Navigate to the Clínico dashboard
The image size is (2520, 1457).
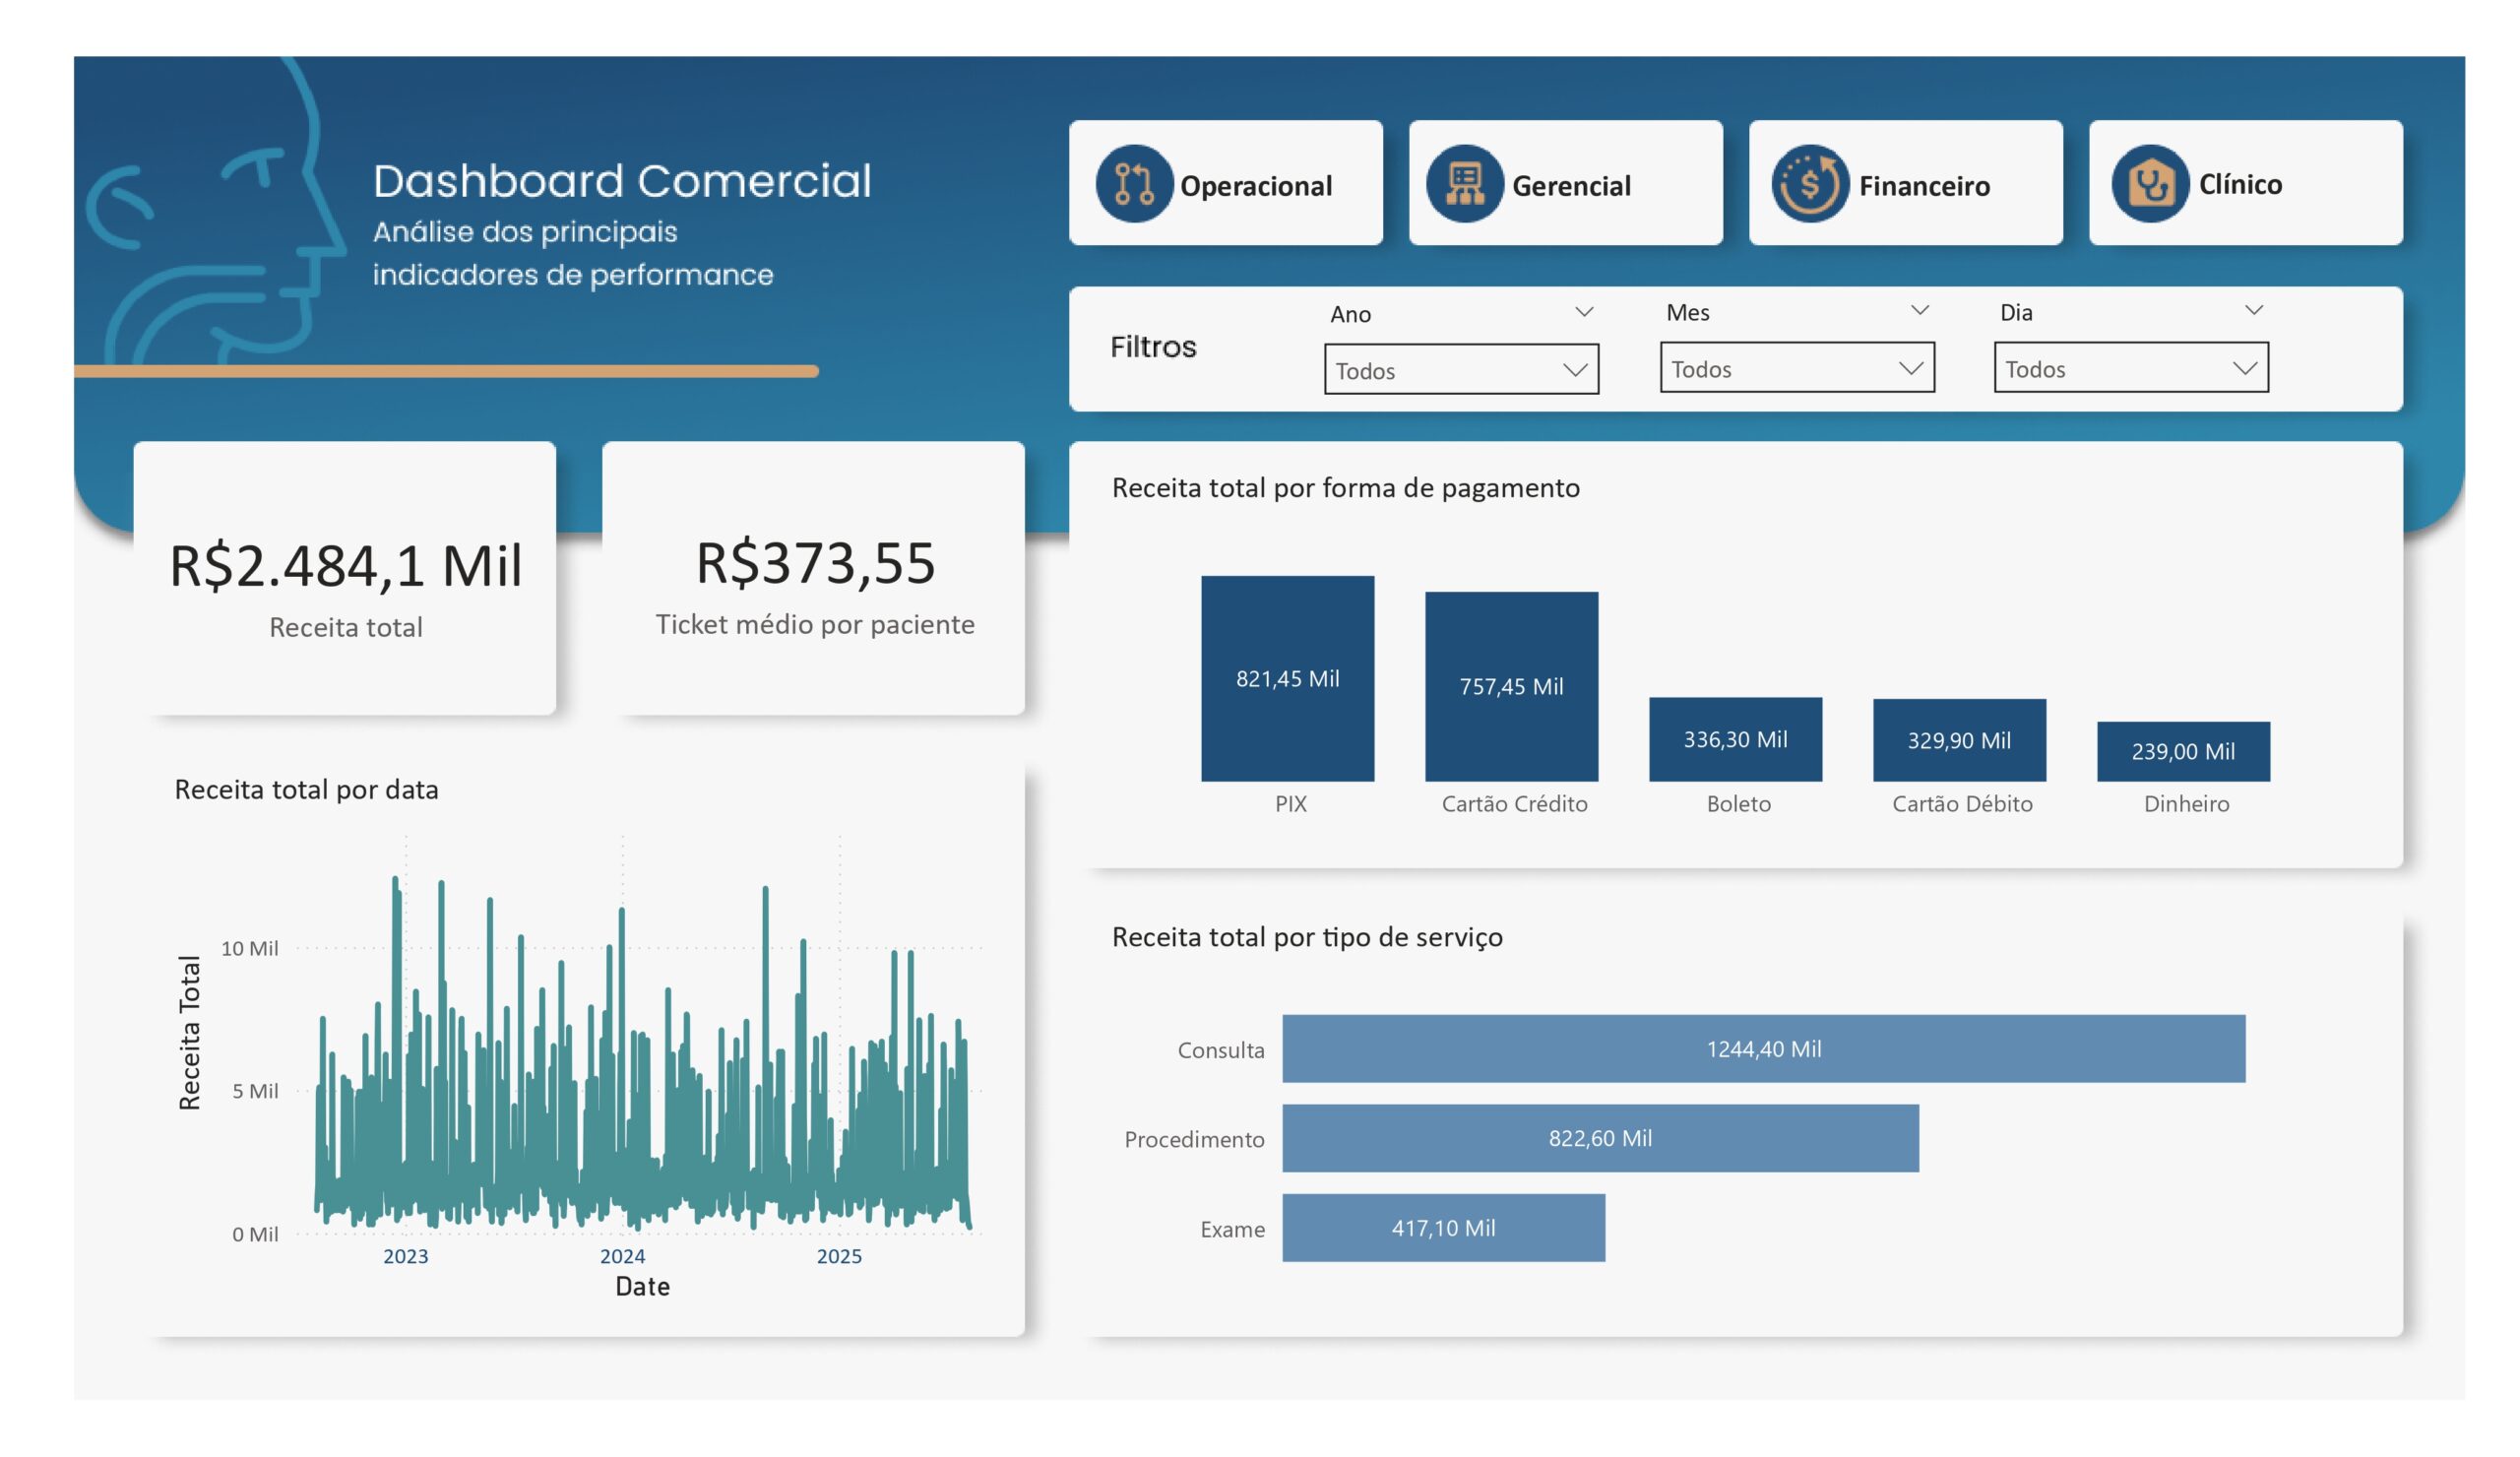2239,184
